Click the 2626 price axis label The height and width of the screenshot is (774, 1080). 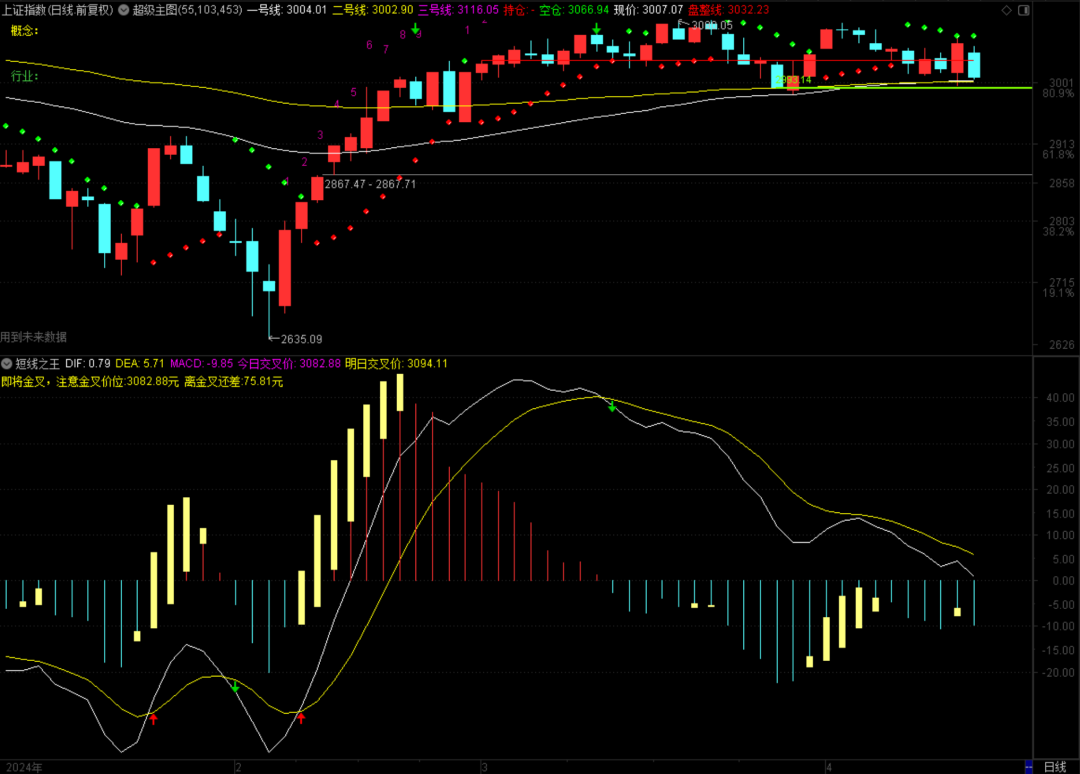click(x=1061, y=344)
